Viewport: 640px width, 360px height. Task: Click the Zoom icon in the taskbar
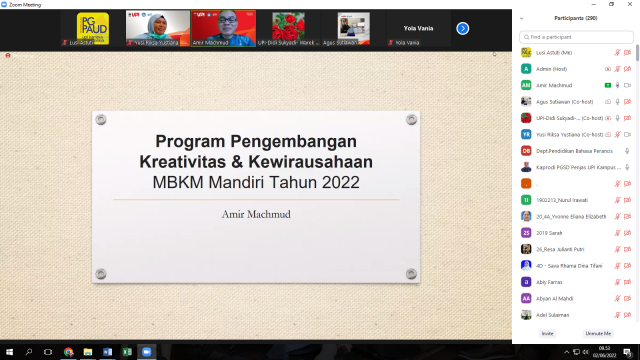click(147, 352)
